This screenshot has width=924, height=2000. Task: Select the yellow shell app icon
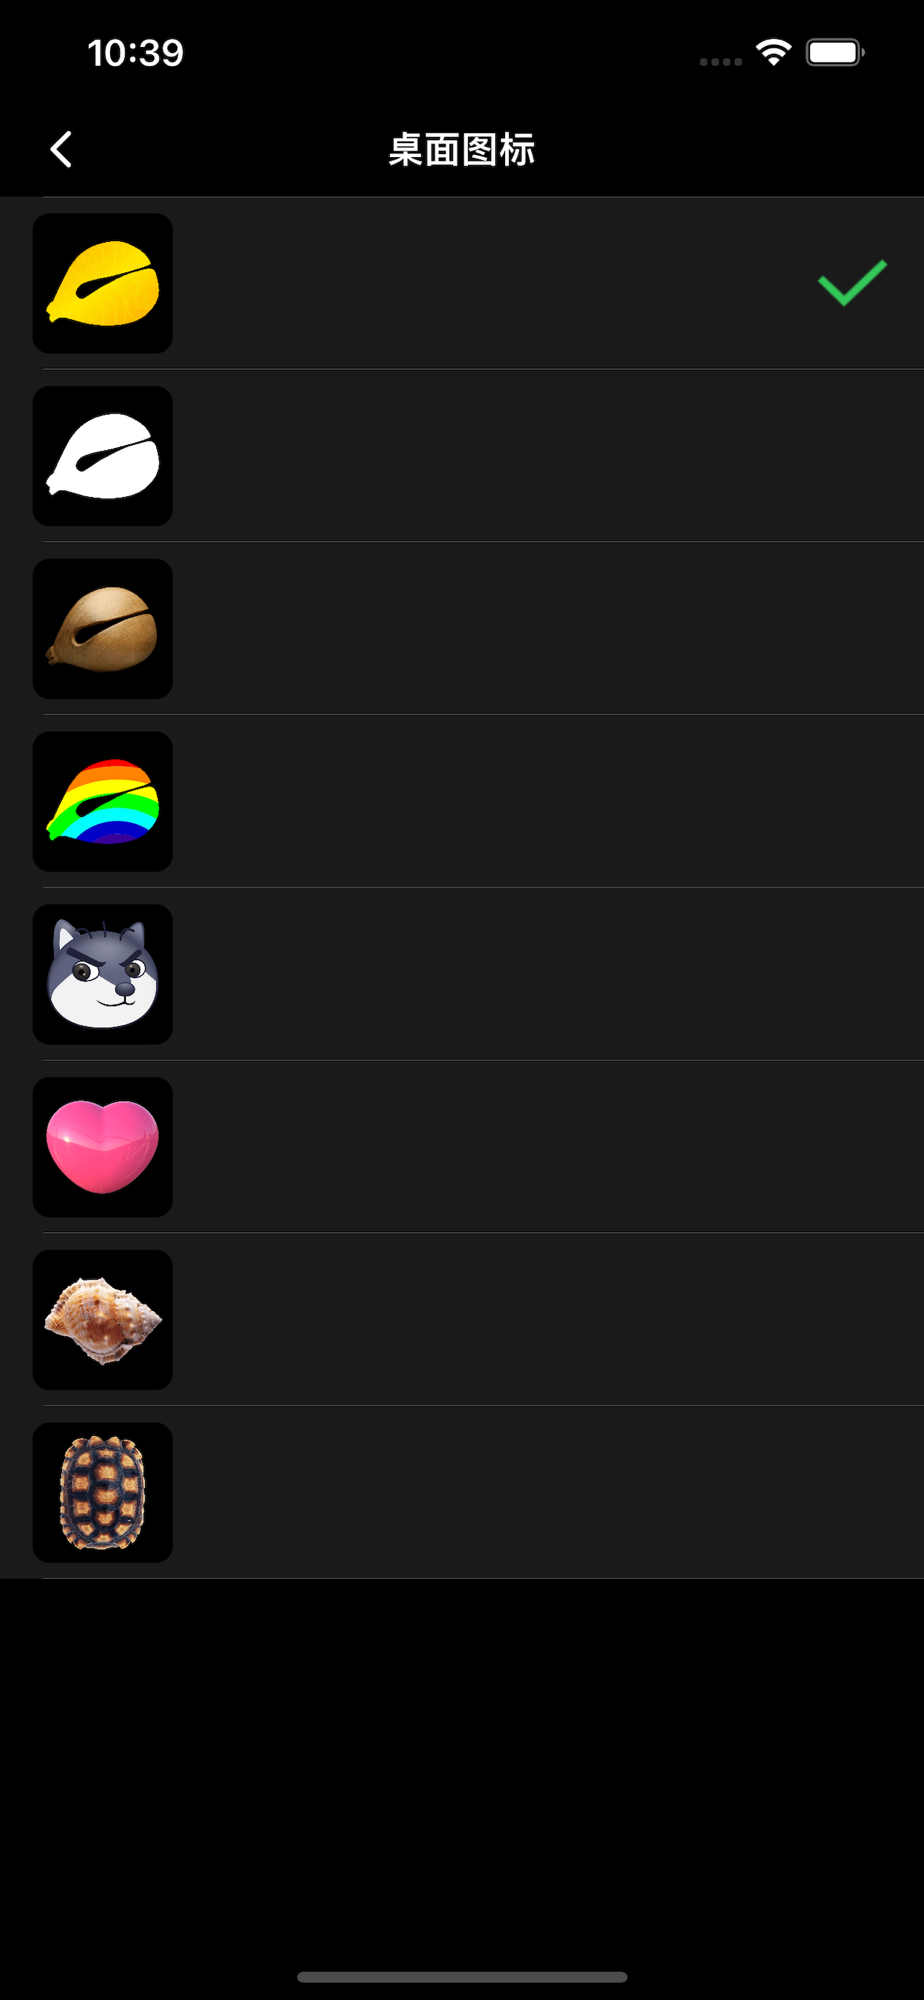[103, 283]
